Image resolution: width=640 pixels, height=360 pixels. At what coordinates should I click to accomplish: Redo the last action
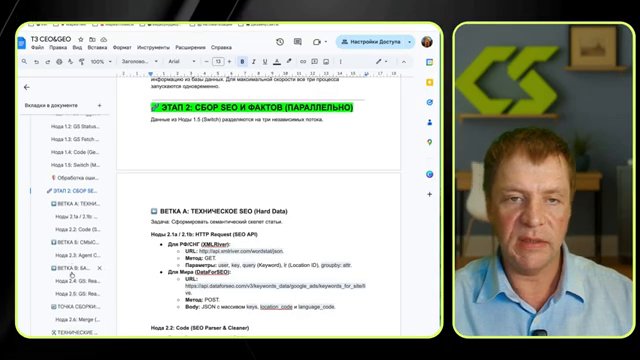tap(48, 62)
